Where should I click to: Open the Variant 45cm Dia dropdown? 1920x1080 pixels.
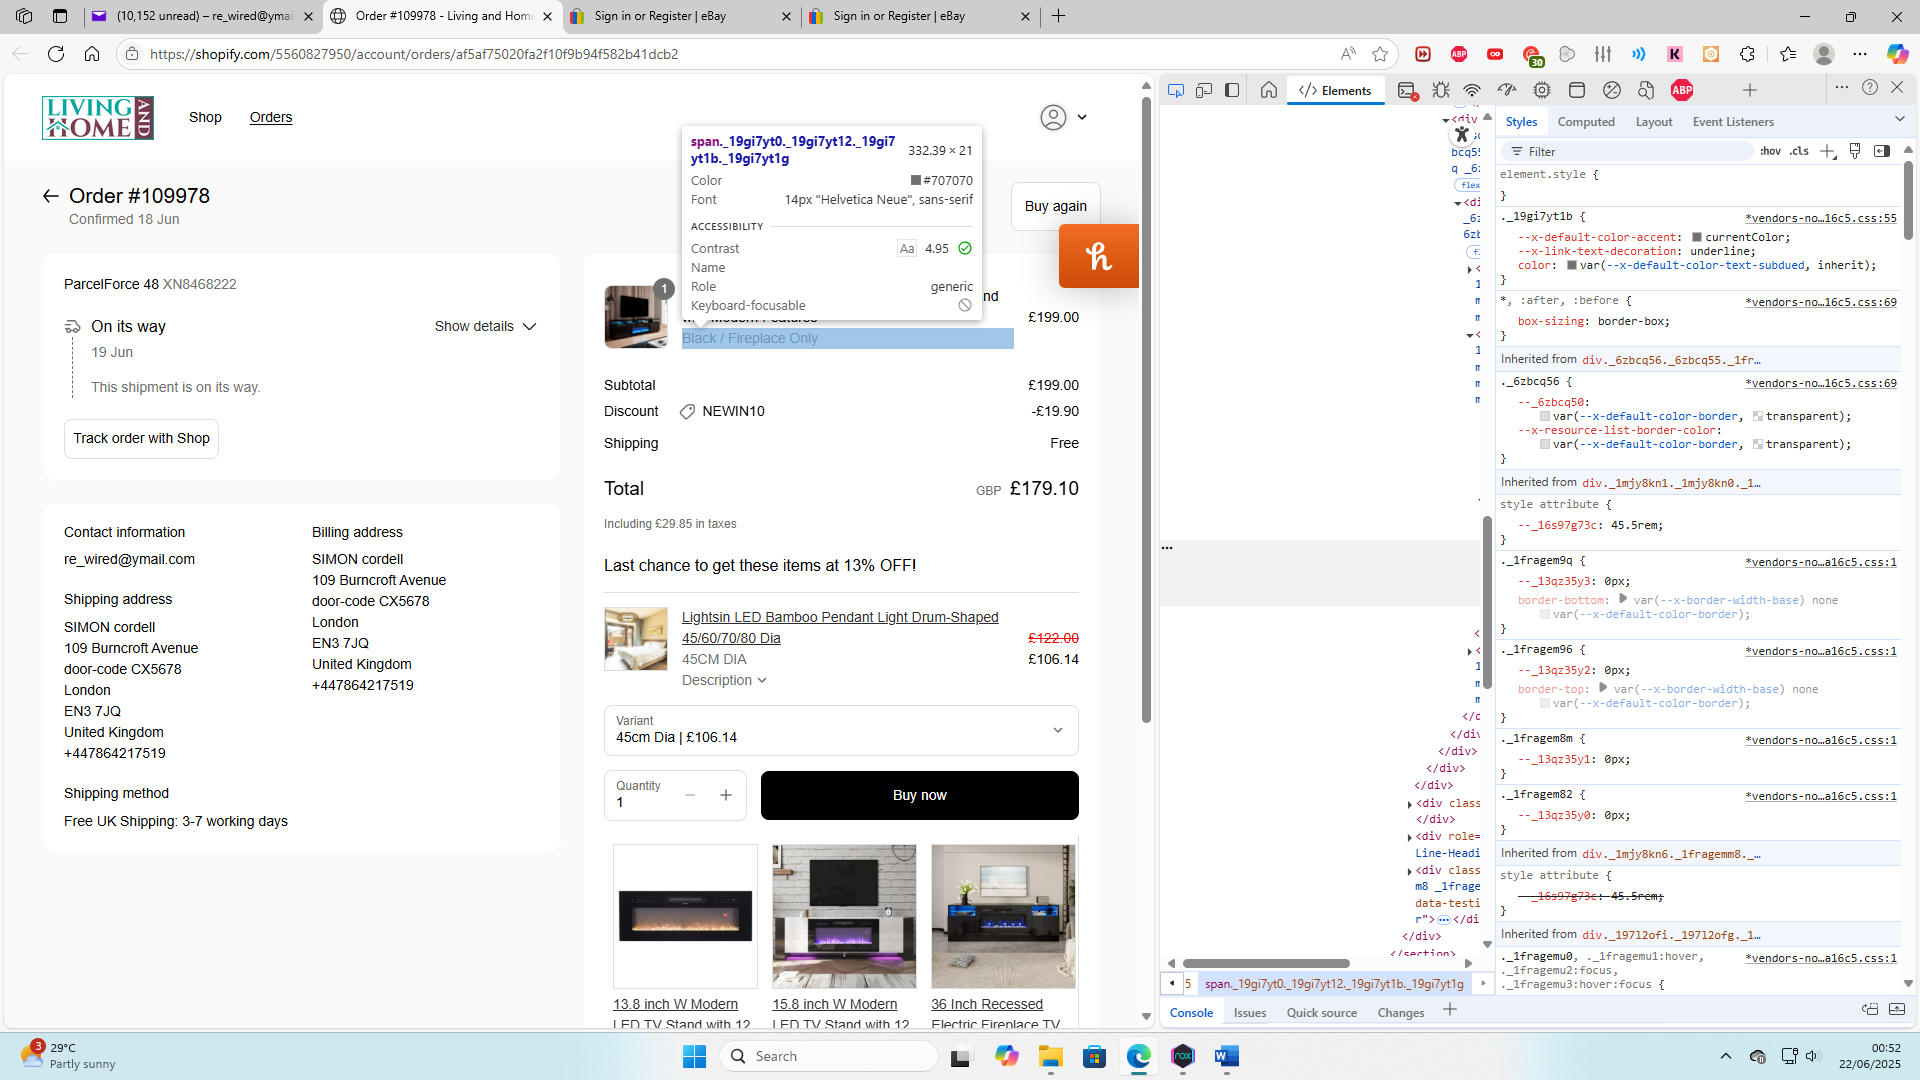click(841, 730)
